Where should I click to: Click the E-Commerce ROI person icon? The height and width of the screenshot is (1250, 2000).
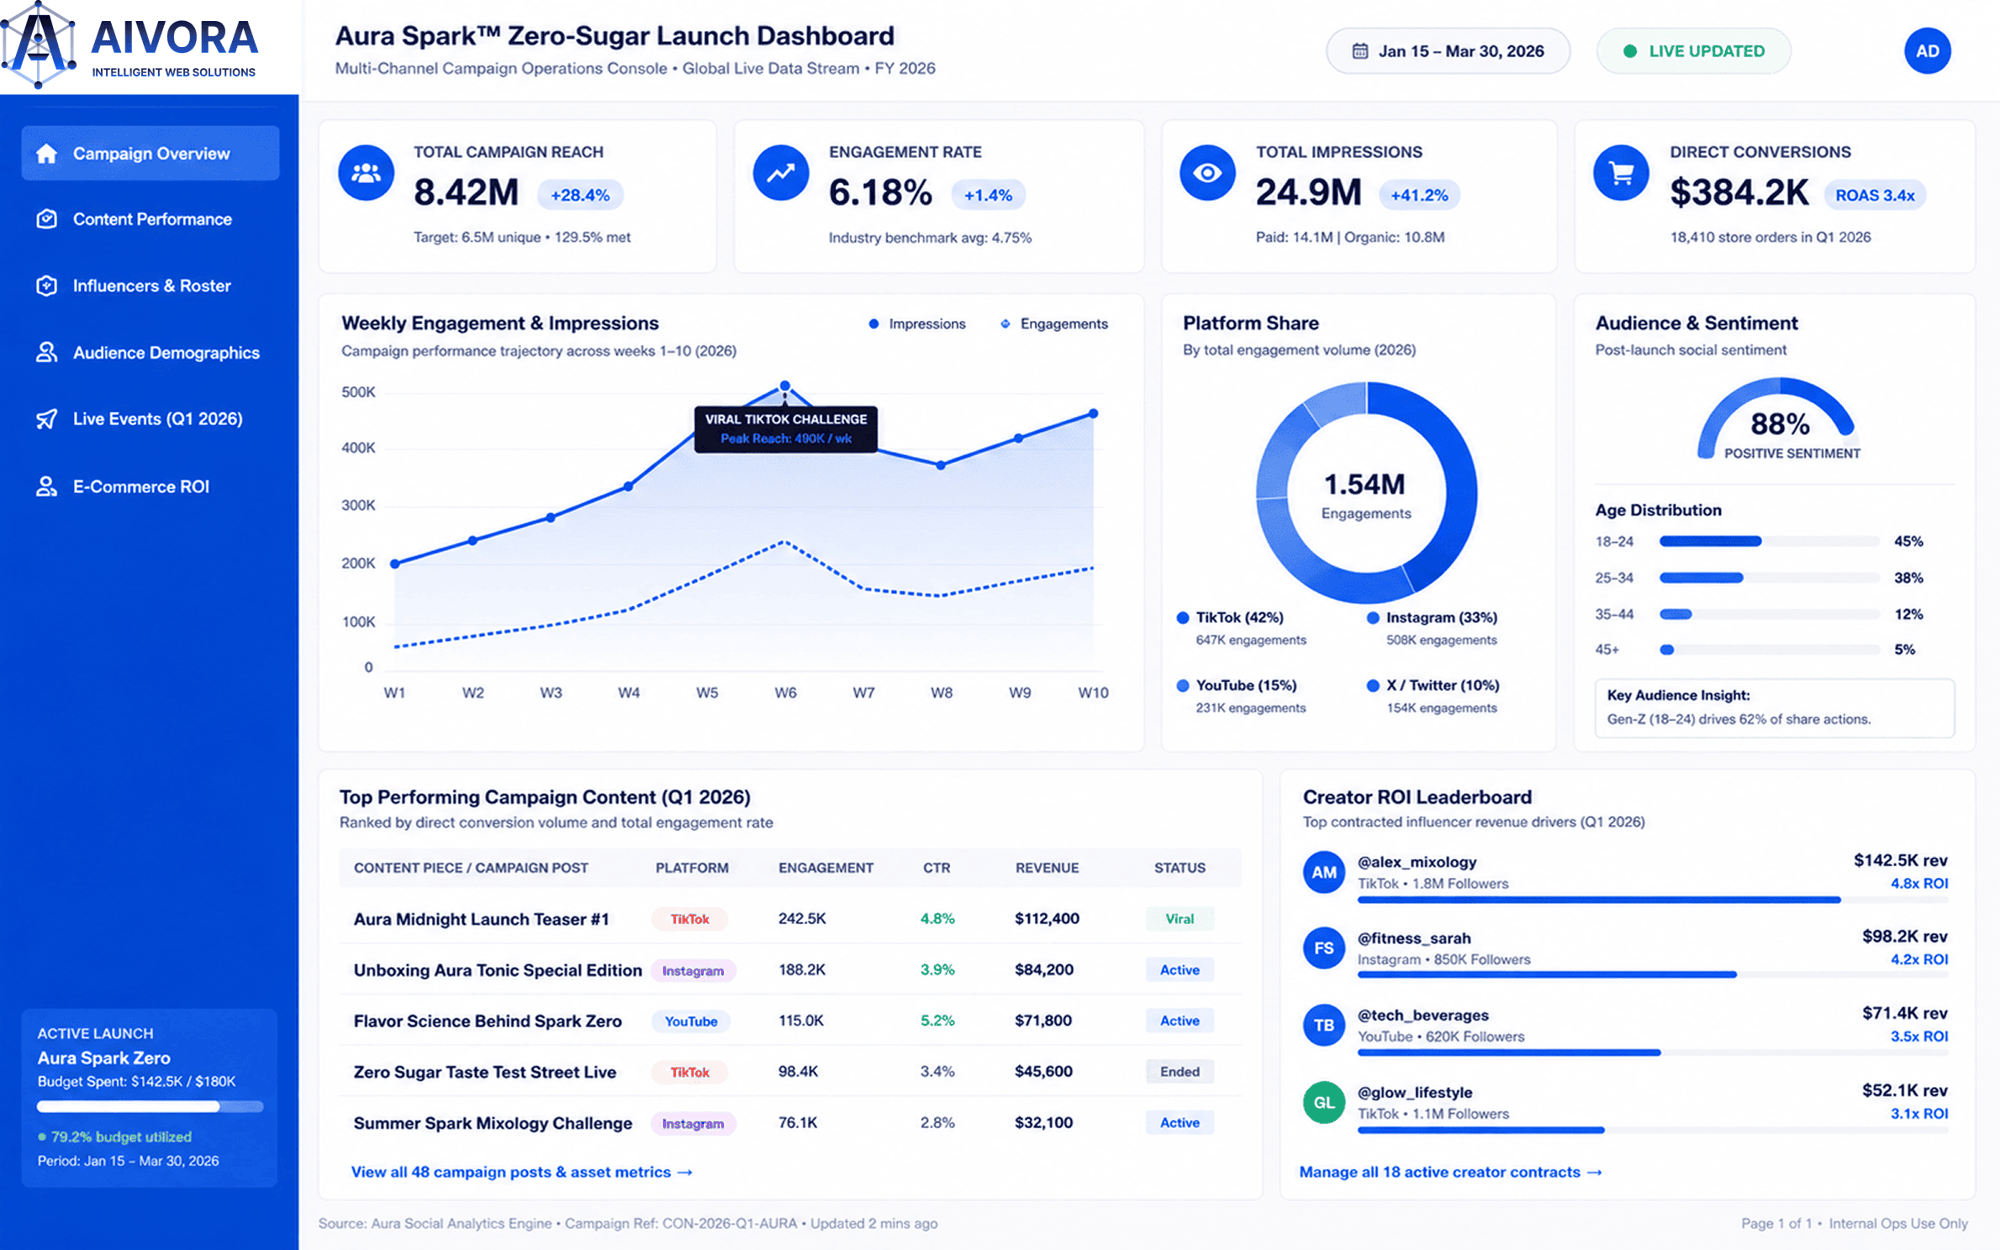pyautogui.click(x=46, y=486)
